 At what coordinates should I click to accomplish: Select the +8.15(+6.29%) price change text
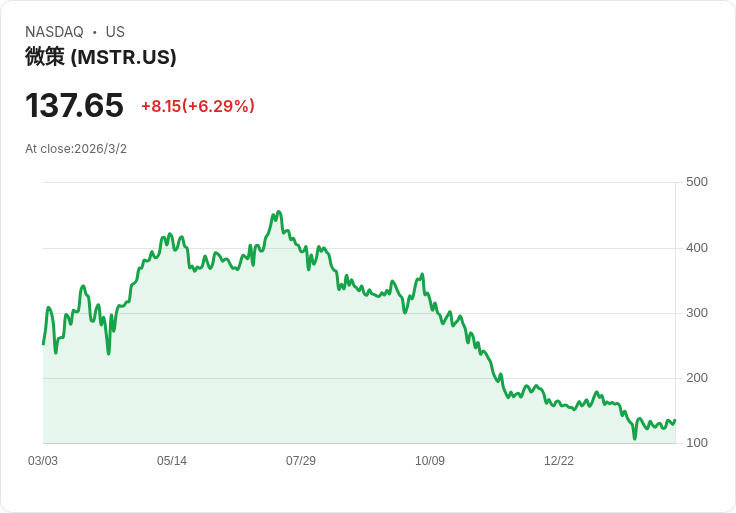(198, 106)
